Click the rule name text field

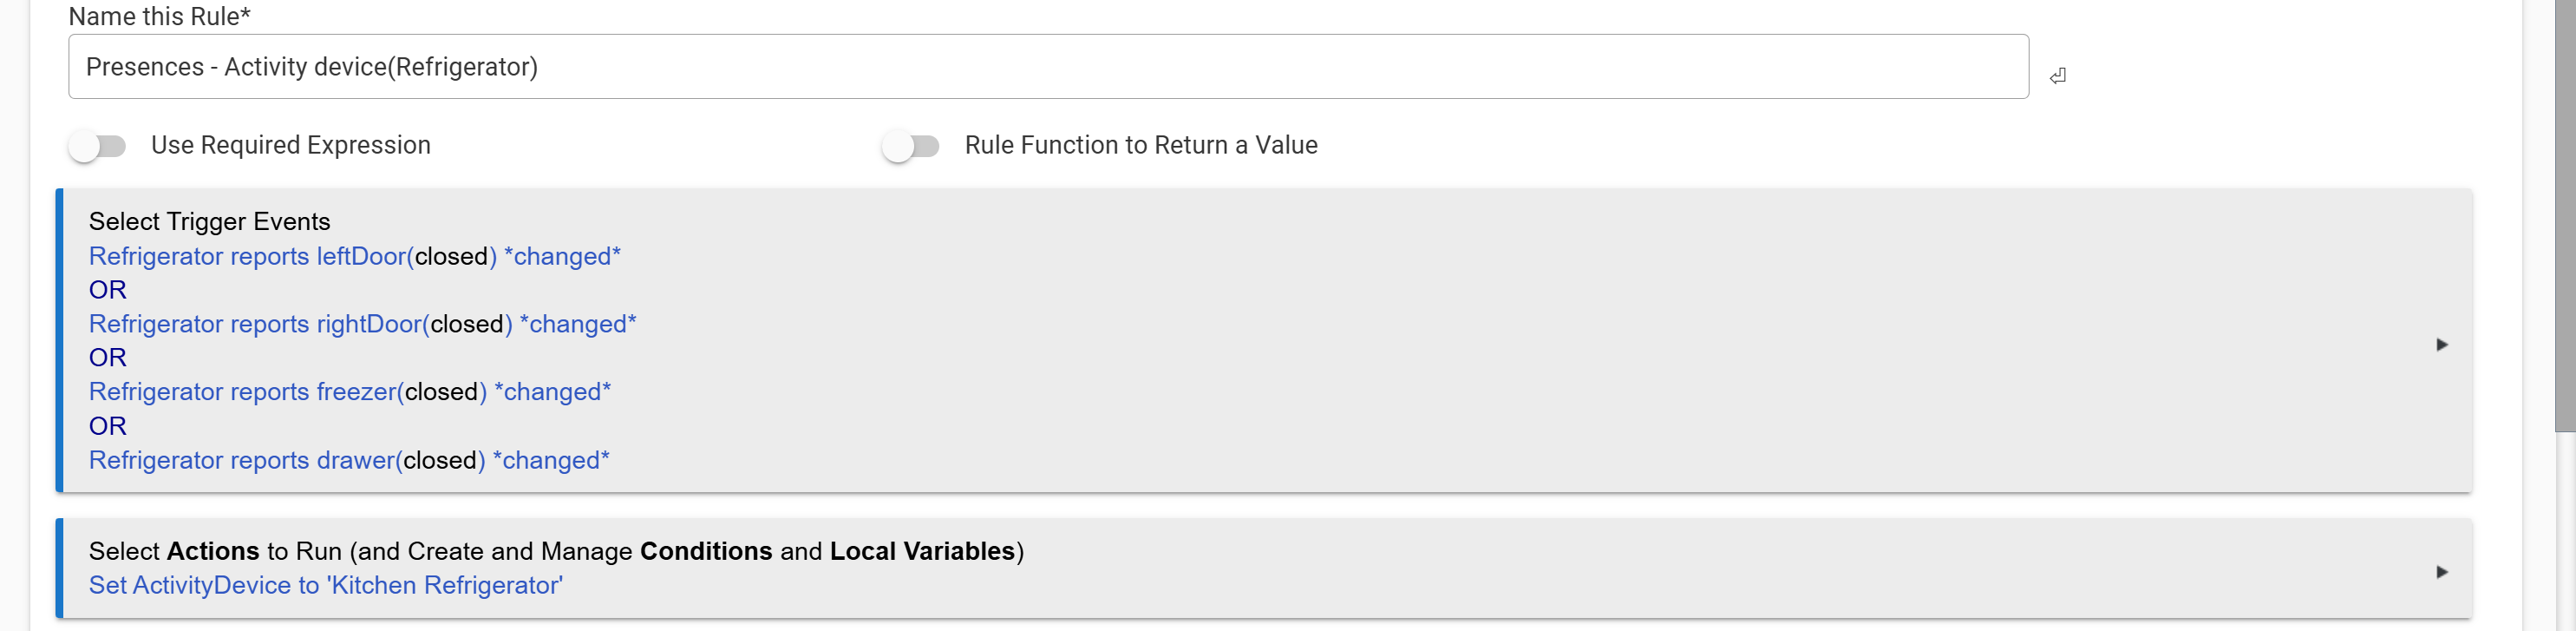[x=1047, y=67]
